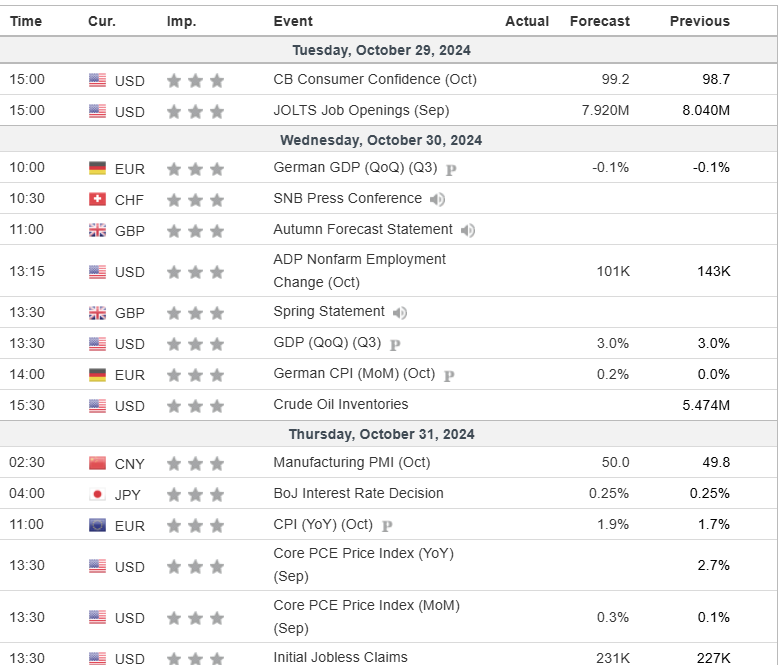Click the speaker icon next to Autumn Forecast Statement
778x665 pixels.
pos(467,230)
